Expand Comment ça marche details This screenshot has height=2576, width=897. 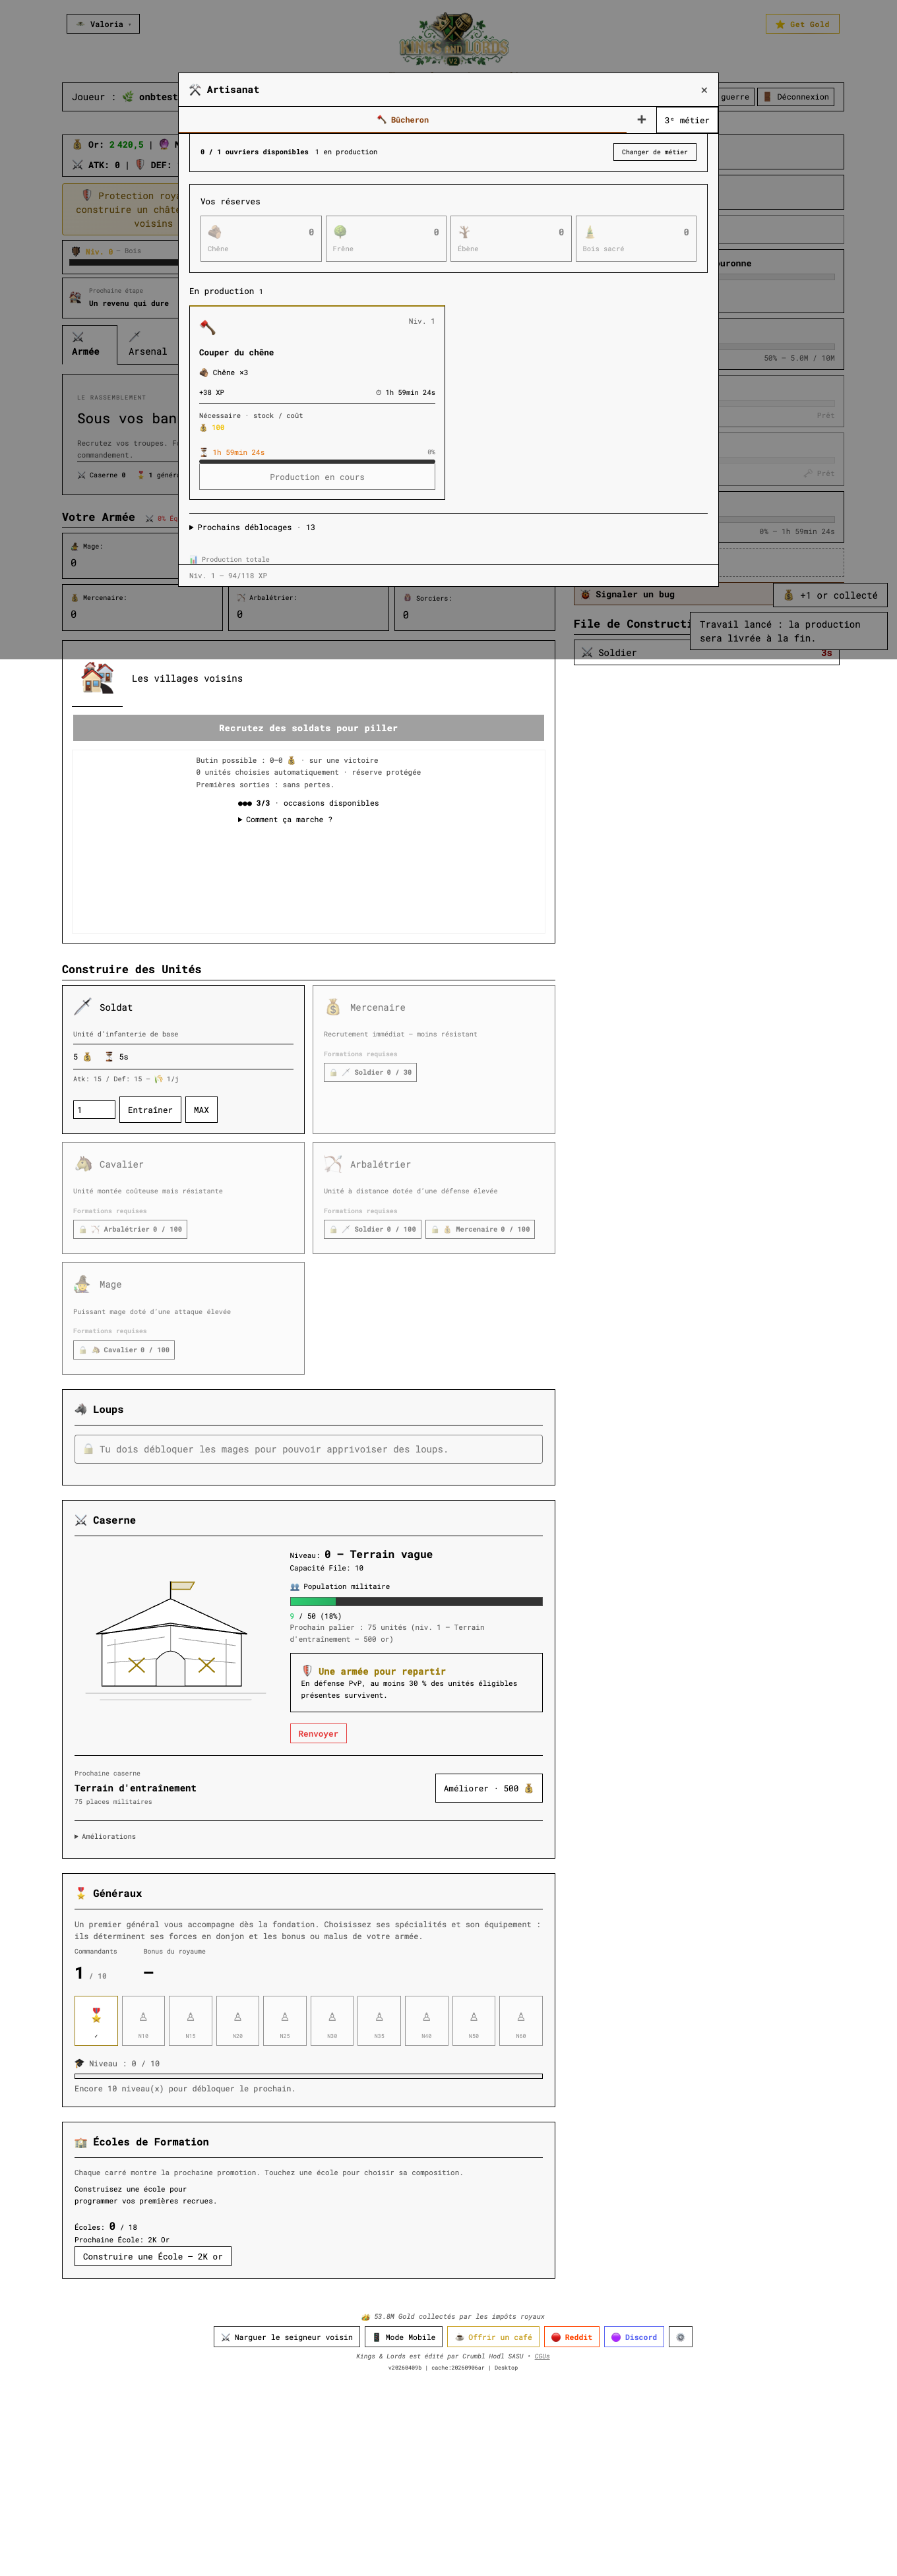285,819
